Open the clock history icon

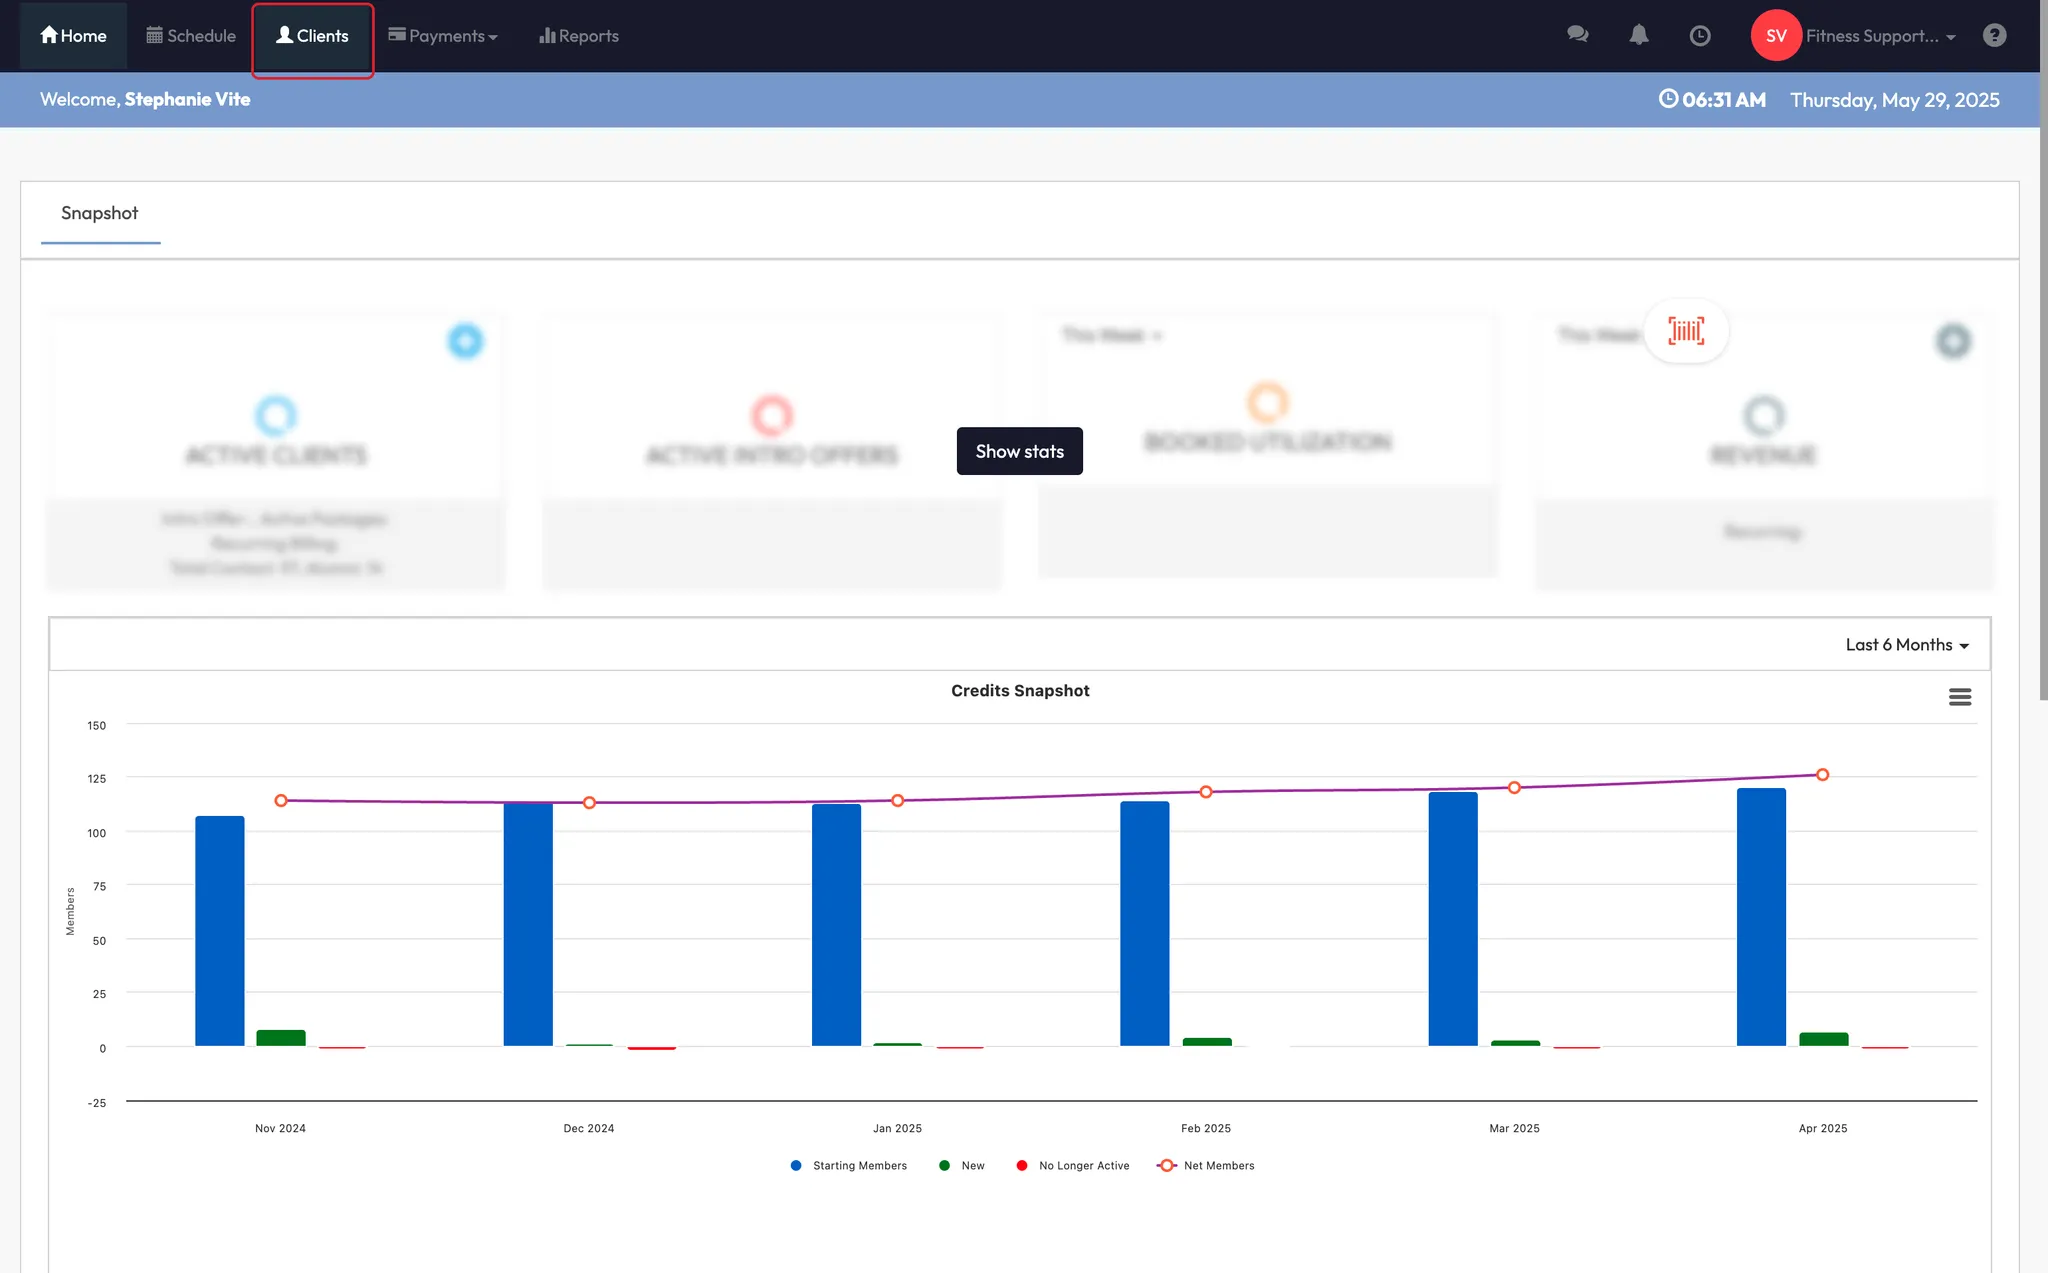1699,36
